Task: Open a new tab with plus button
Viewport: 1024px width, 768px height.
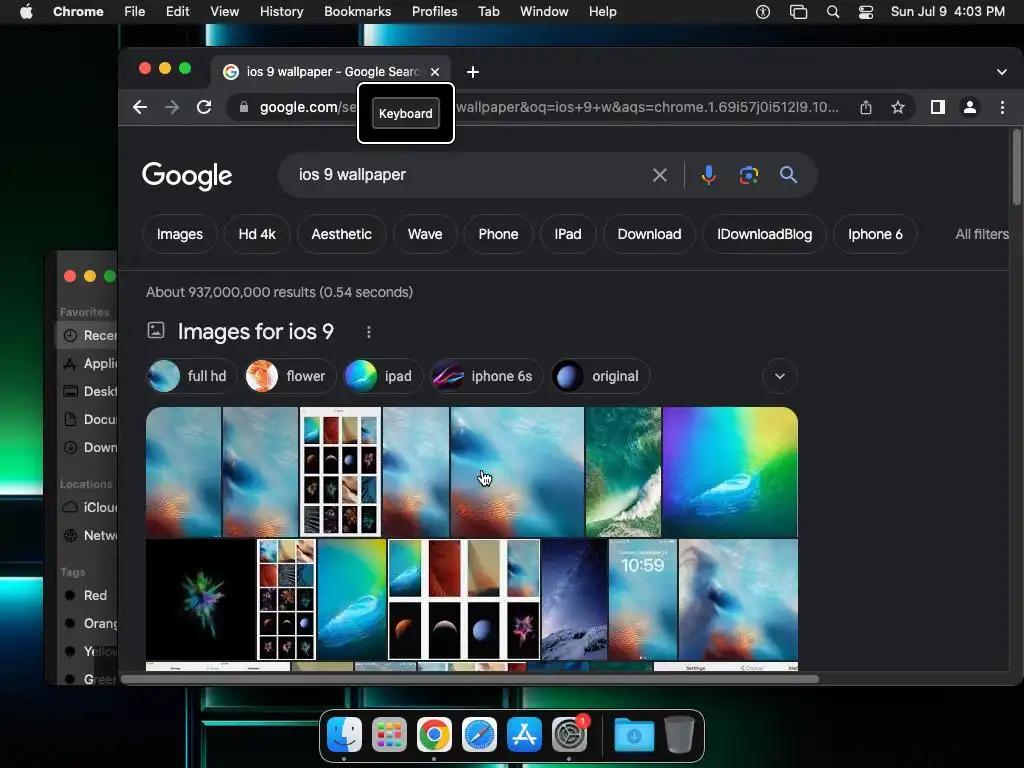Action: (x=473, y=72)
